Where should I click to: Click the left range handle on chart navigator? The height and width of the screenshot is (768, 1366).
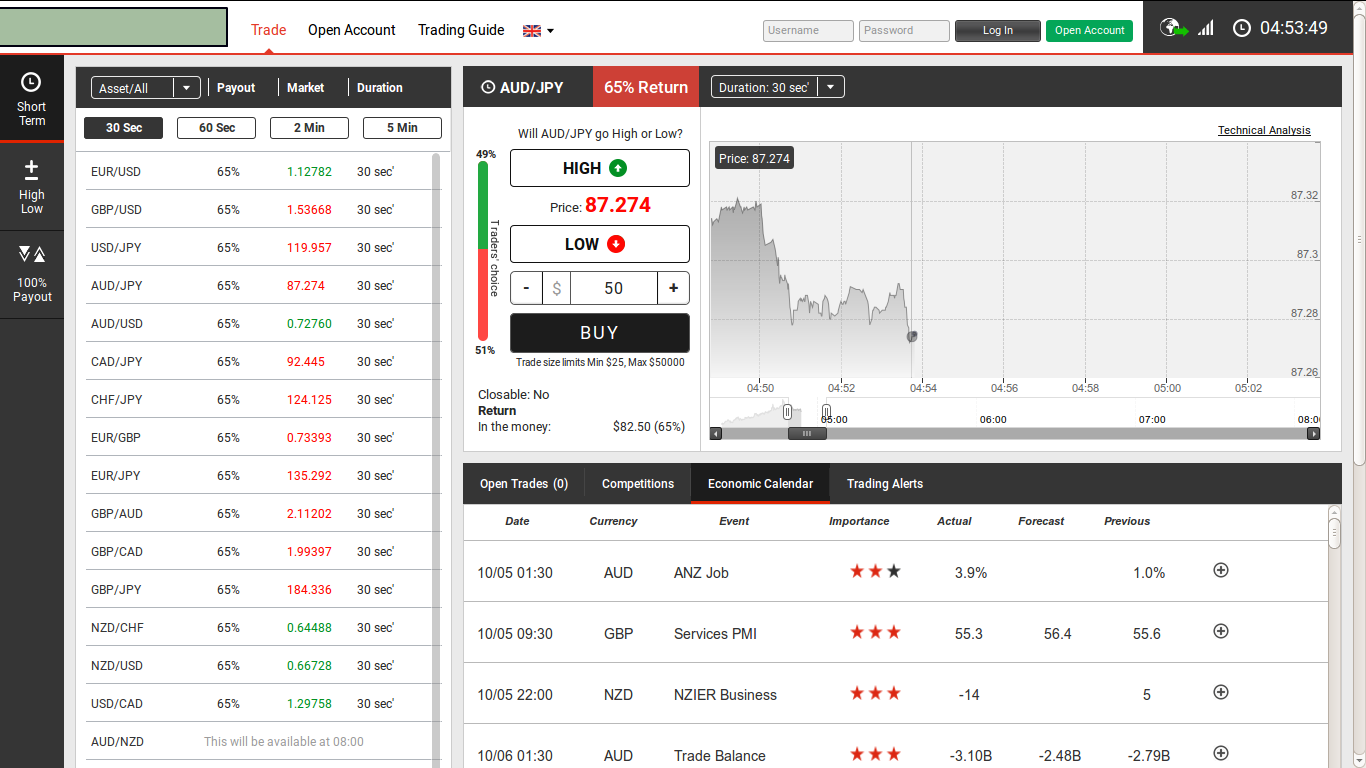(788, 411)
